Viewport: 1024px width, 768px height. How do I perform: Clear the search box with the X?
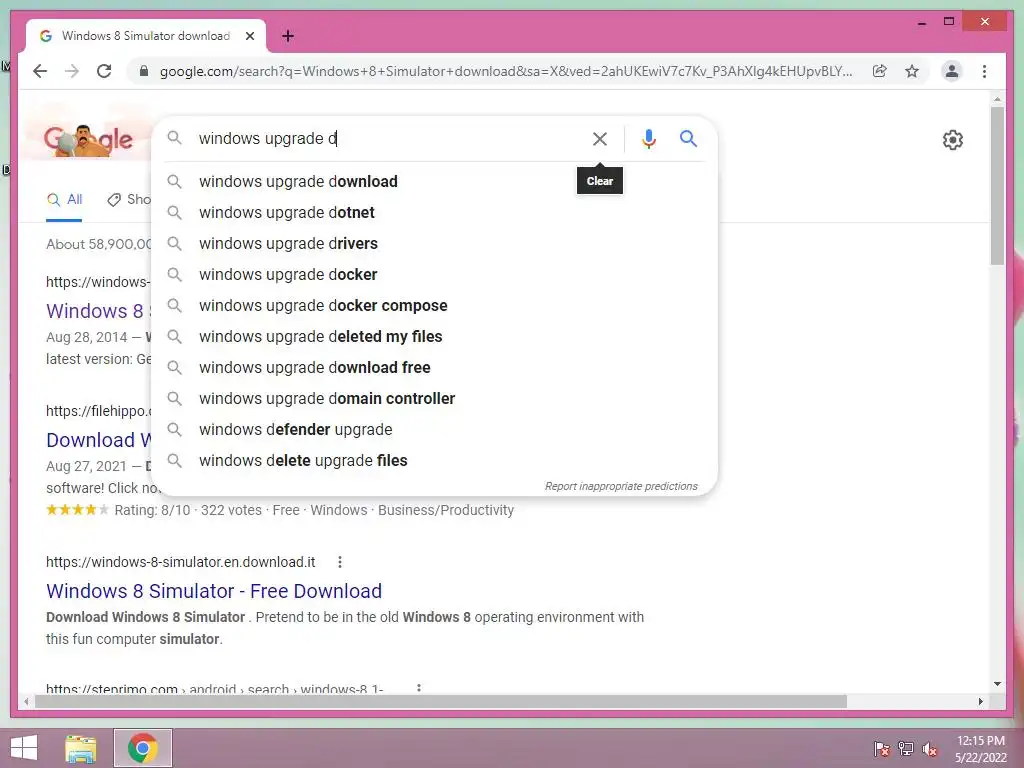click(600, 138)
